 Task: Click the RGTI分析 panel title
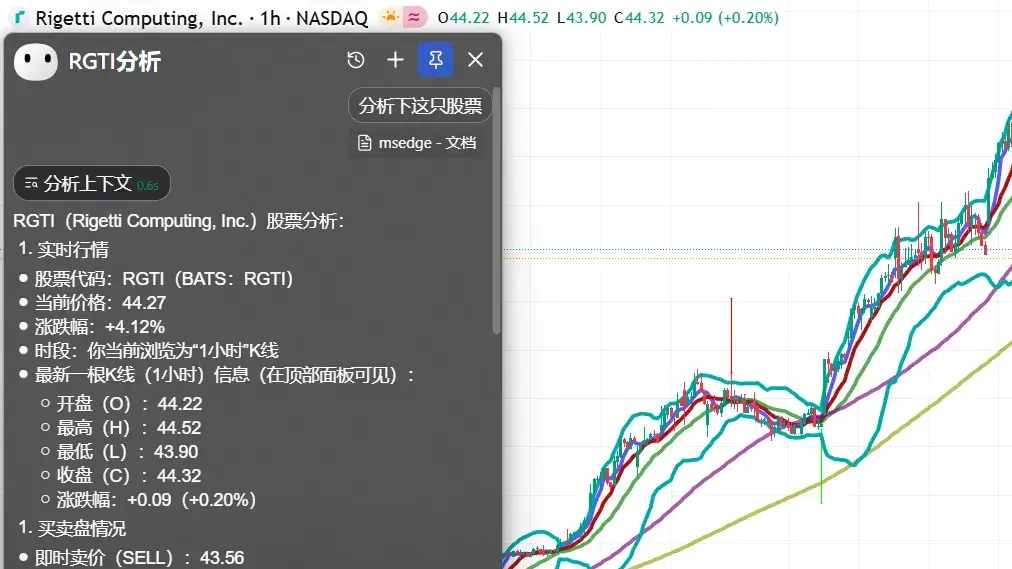(114, 62)
